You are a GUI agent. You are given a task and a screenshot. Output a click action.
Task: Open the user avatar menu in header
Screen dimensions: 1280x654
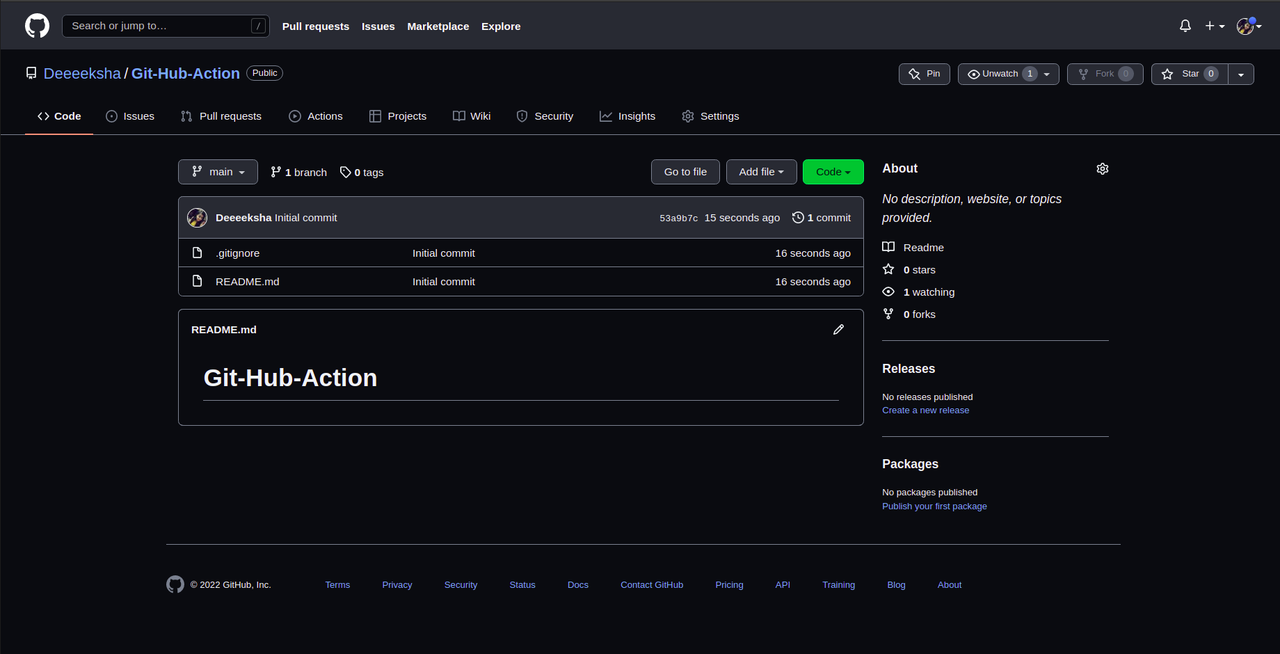(1249, 26)
